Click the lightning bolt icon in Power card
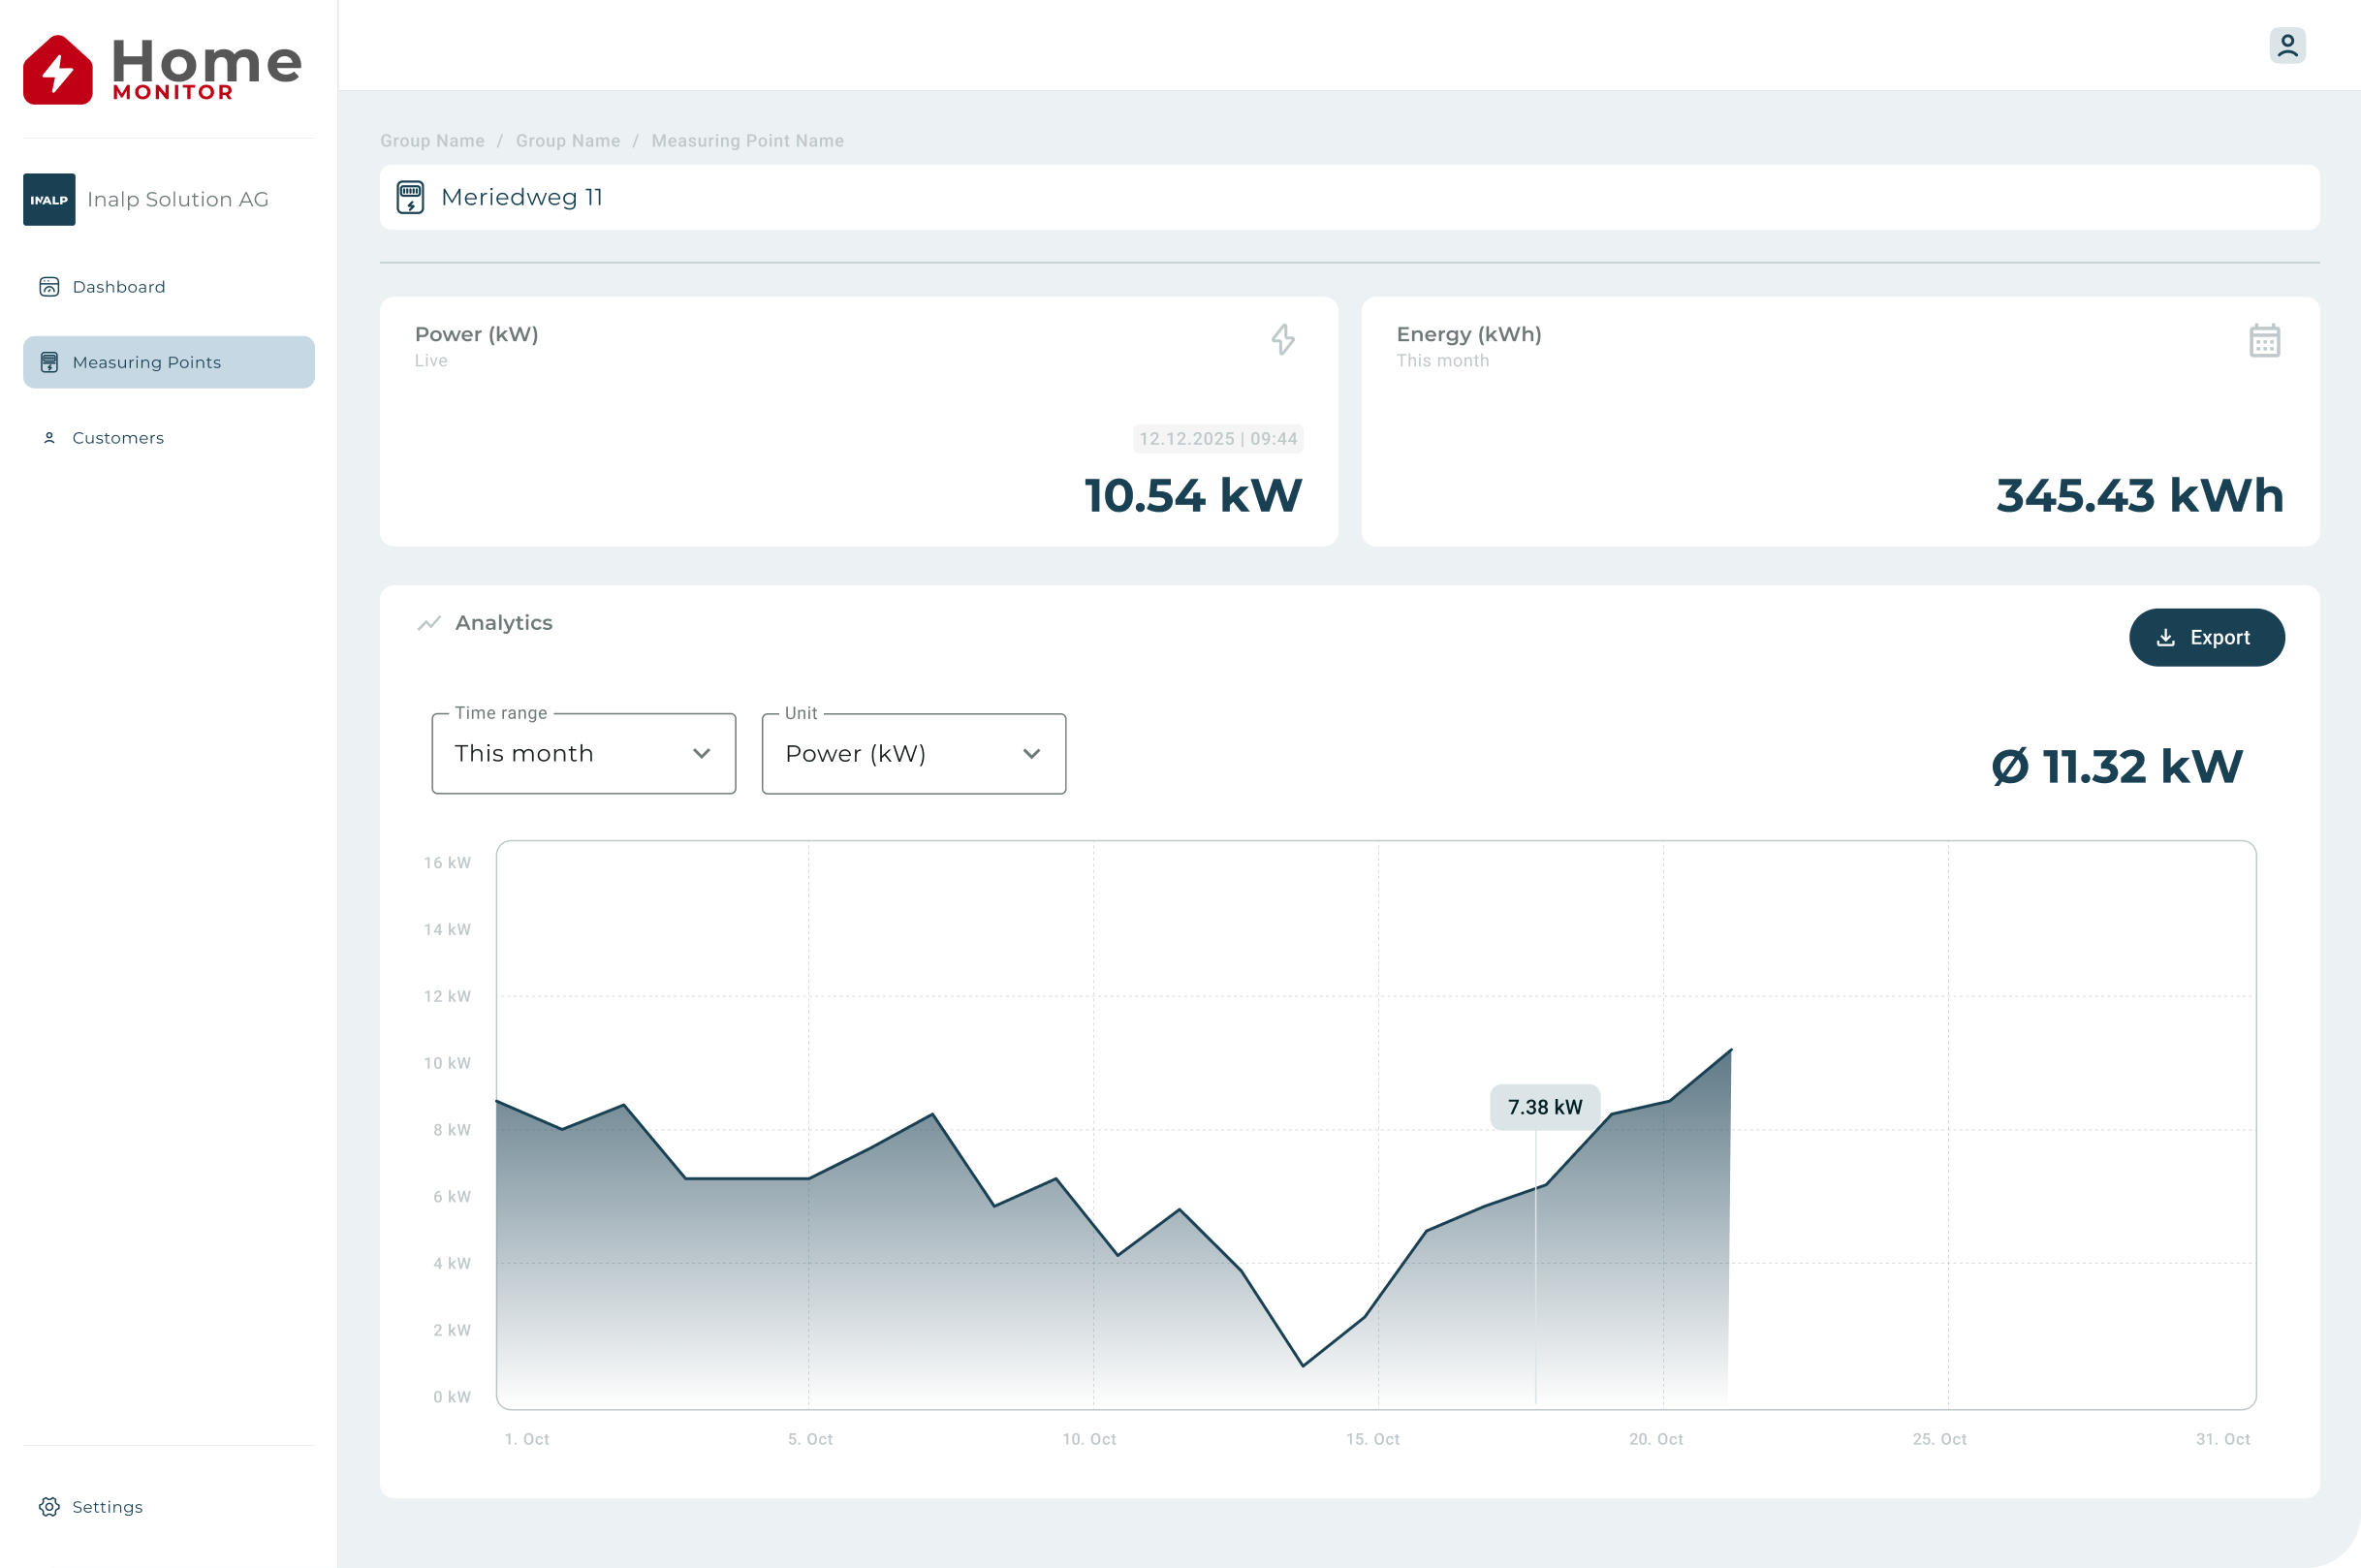 point(1282,340)
